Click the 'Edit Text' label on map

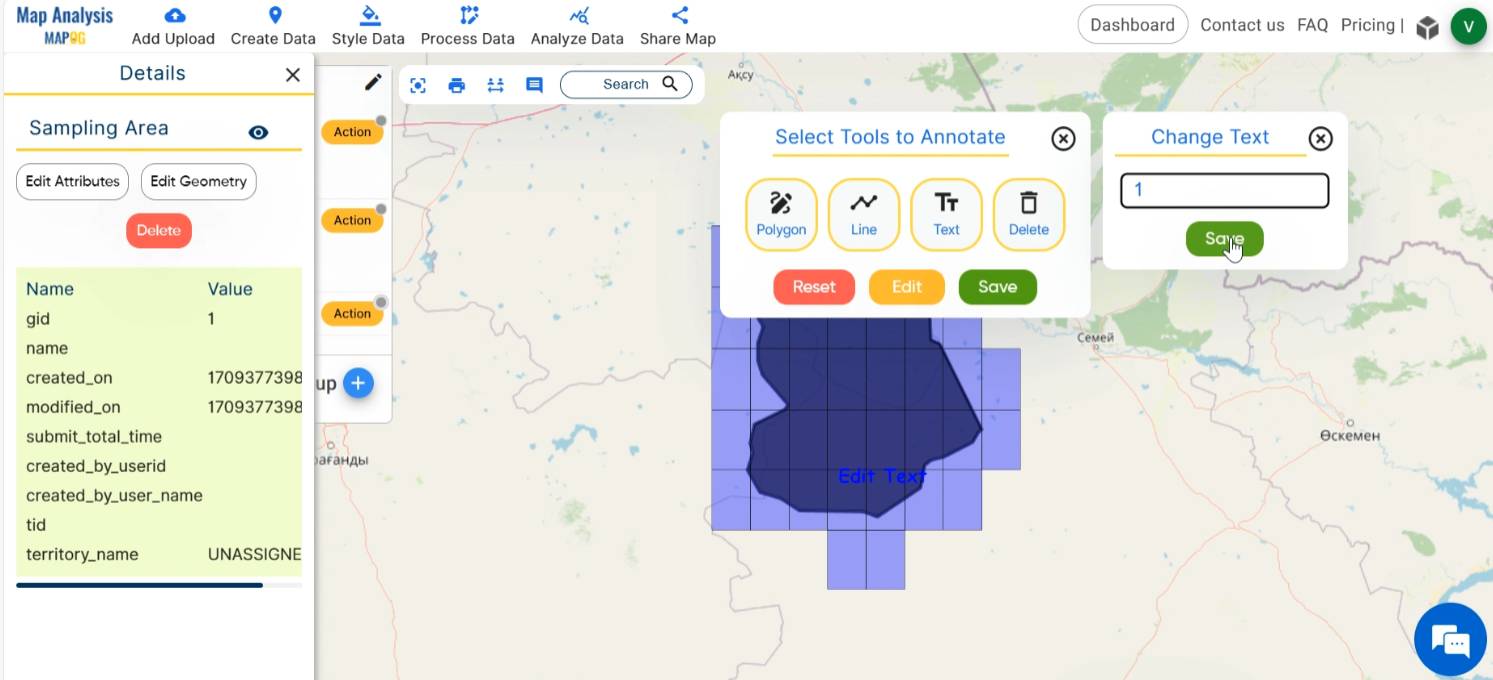[882, 476]
